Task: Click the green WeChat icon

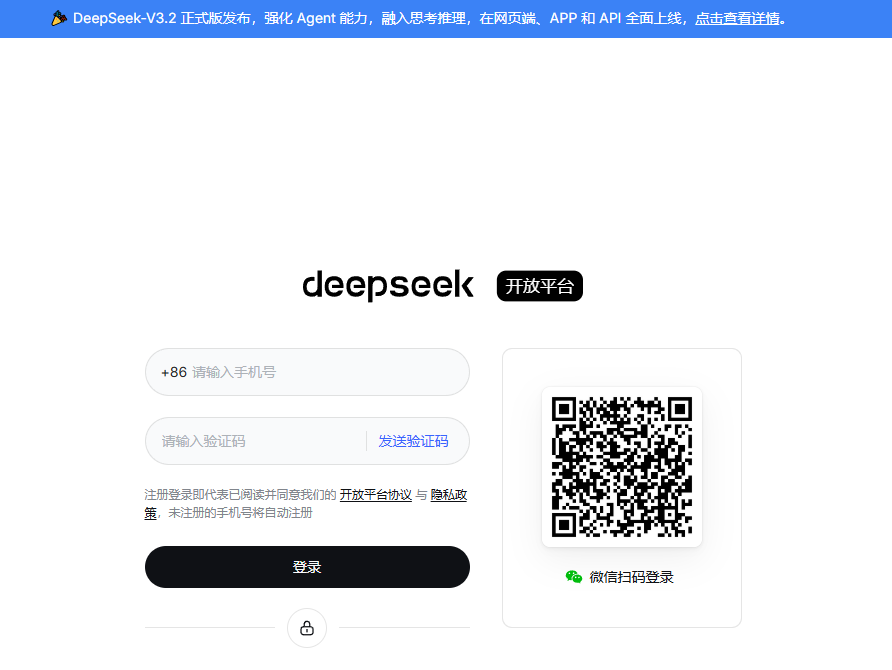Action: 574,577
